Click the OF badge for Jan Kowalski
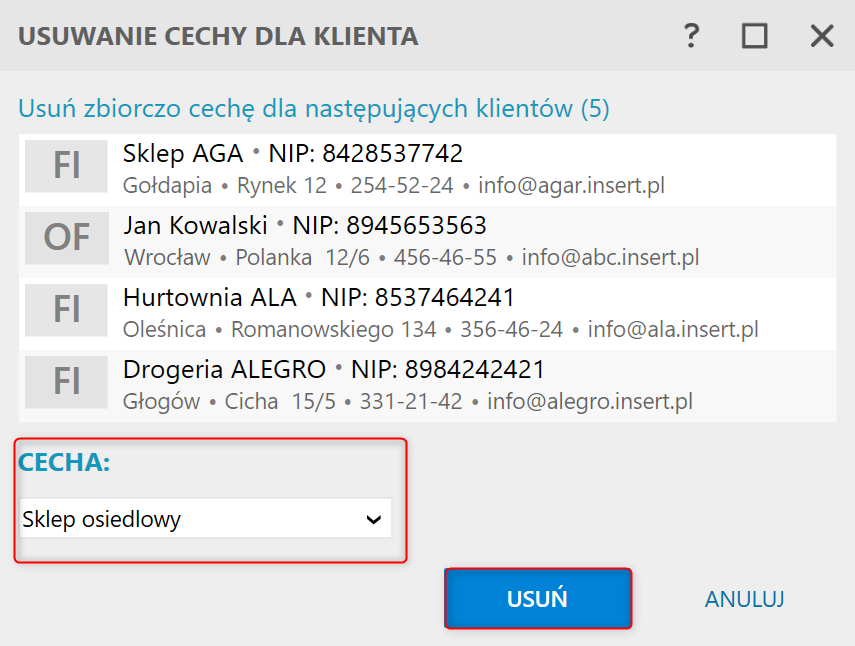This screenshot has width=855, height=646. [x=66, y=238]
